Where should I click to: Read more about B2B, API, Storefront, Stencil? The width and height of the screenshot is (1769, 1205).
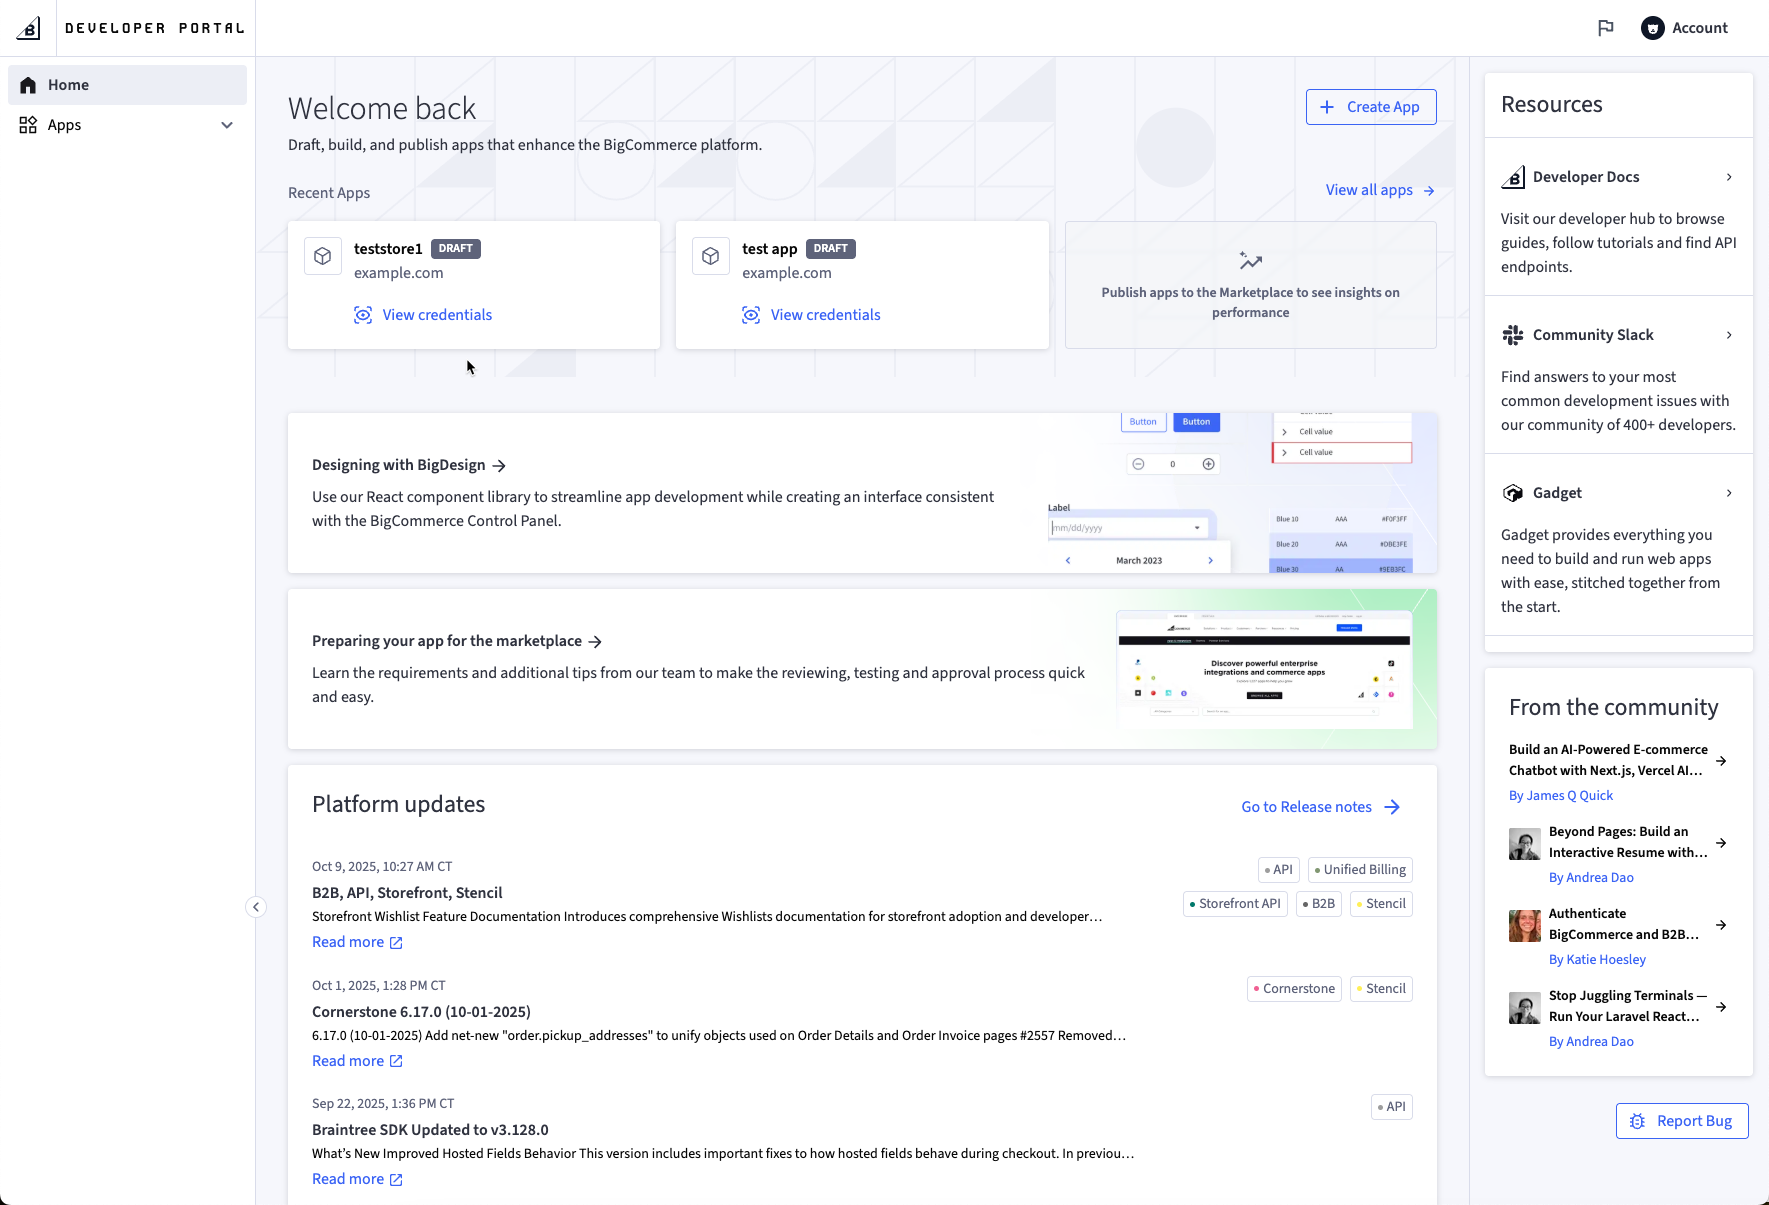357,942
